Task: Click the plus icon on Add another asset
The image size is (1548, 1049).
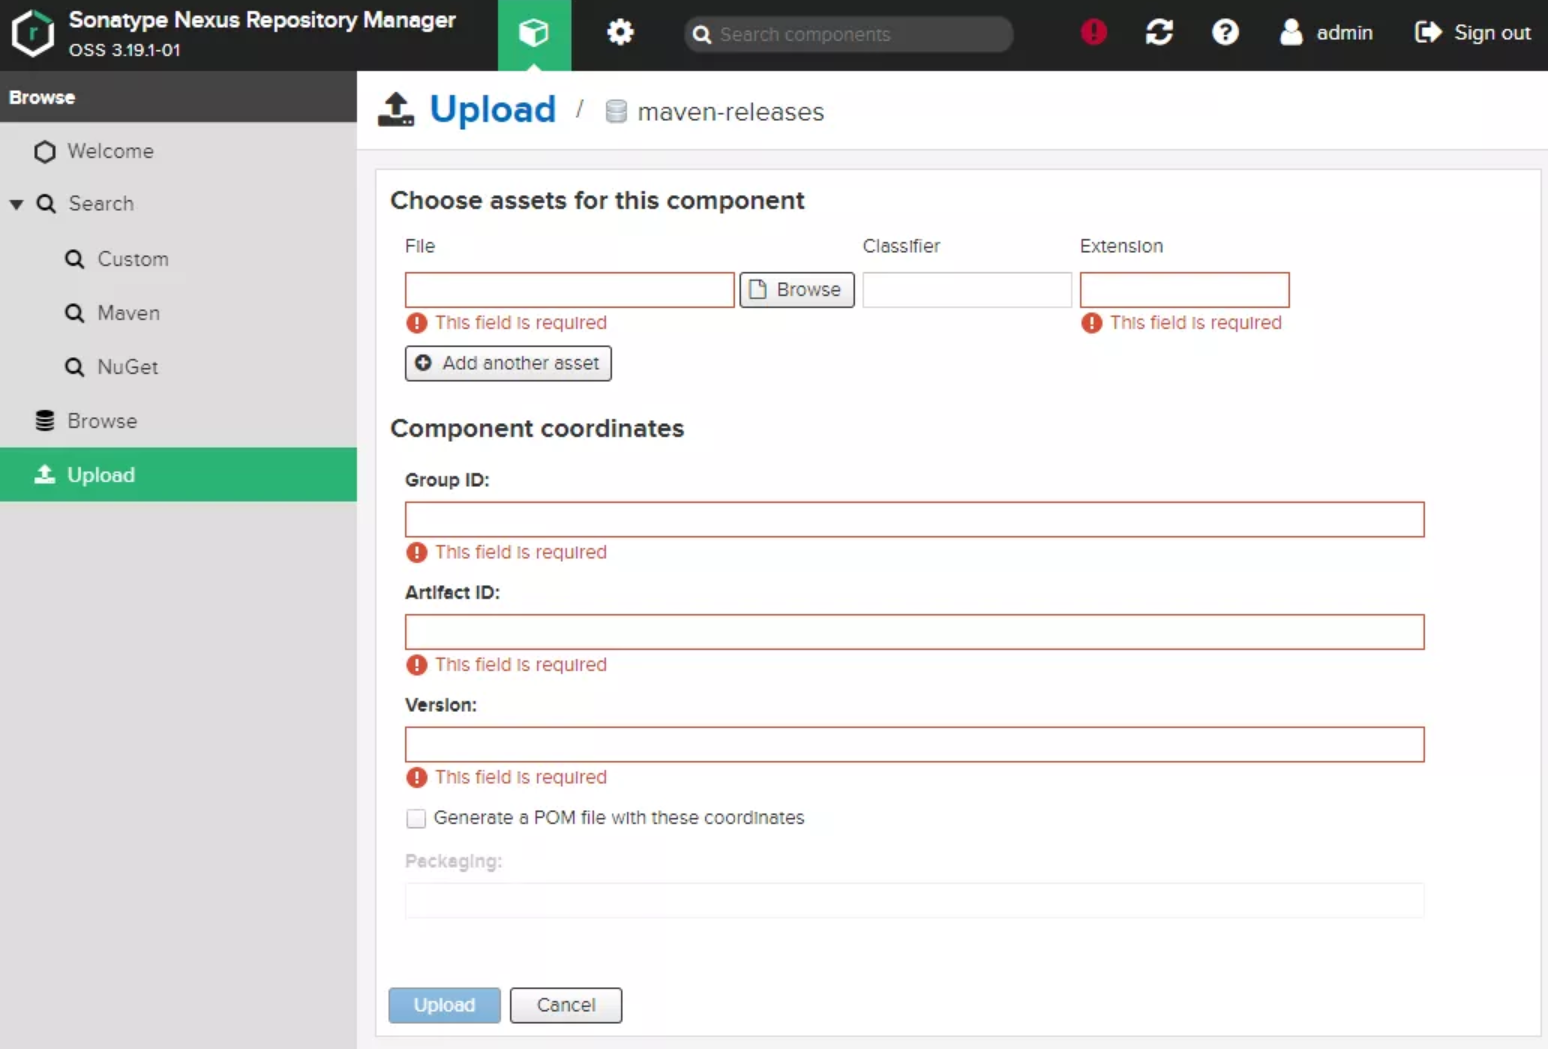Action: coord(423,363)
